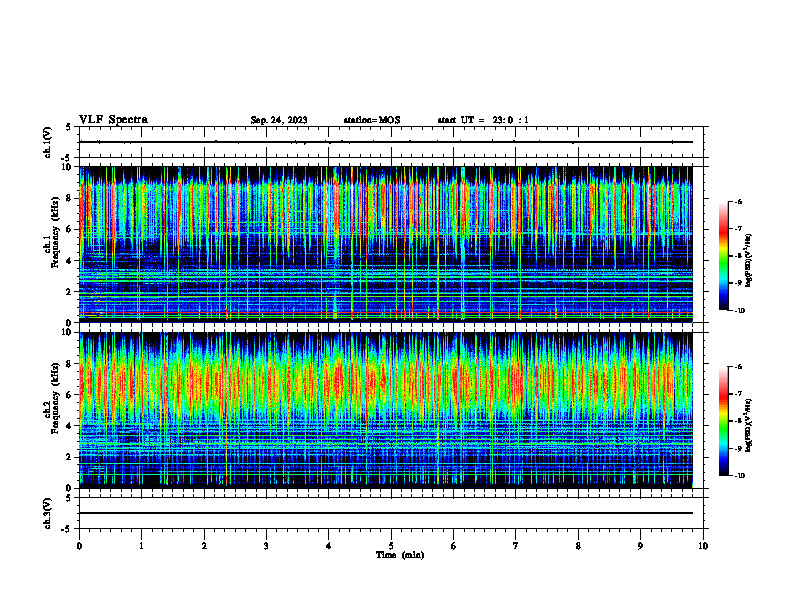
Task: Click the "2" kHz tick on ch.1 spectrogram
Action: [x=68, y=292]
